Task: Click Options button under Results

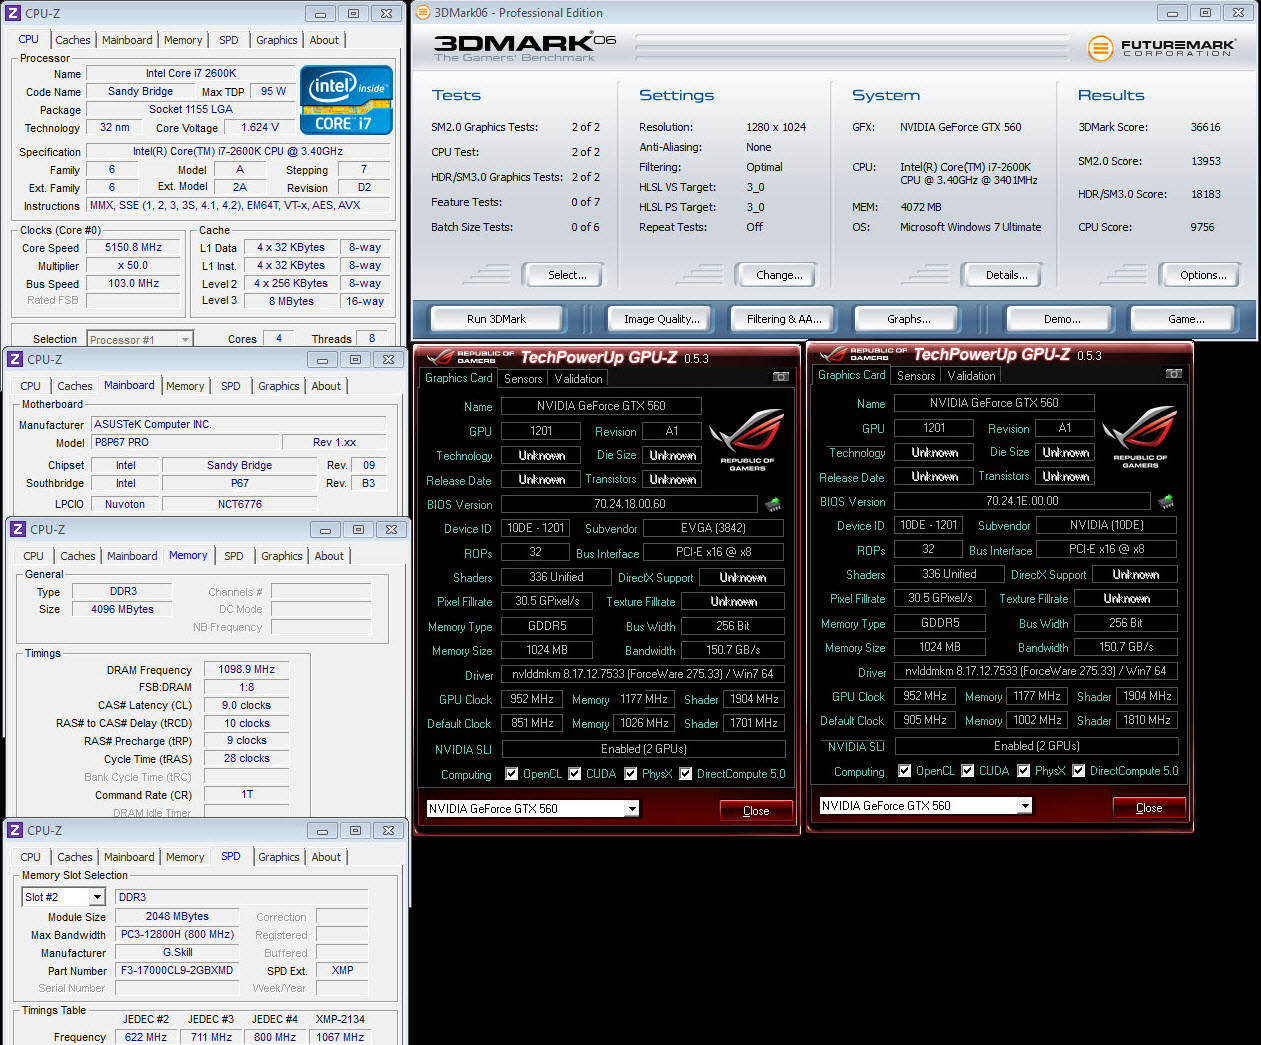Action: point(1203,275)
